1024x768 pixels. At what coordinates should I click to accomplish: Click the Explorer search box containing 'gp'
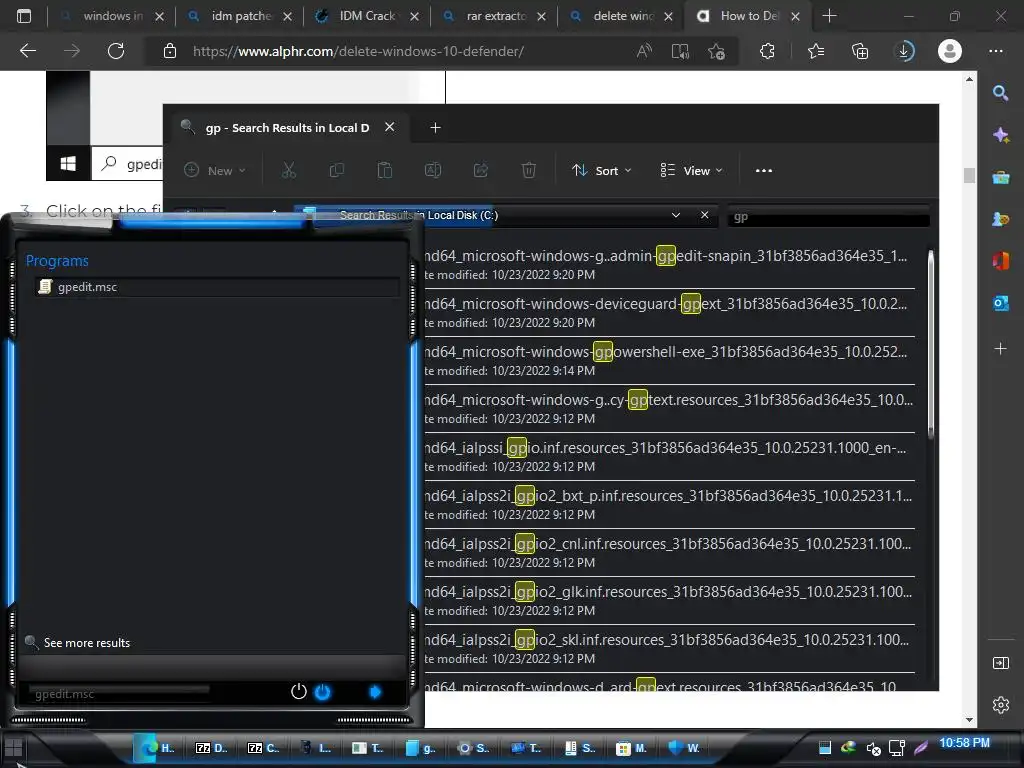coord(828,217)
